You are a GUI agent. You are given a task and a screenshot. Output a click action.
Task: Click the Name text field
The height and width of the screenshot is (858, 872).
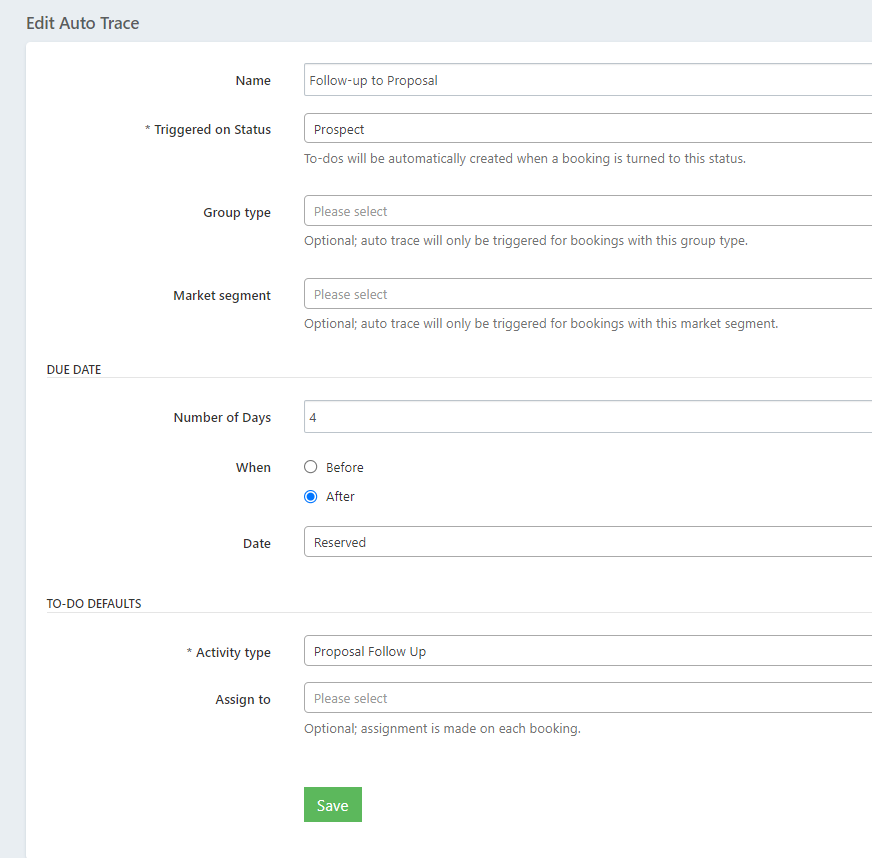coord(588,80)
